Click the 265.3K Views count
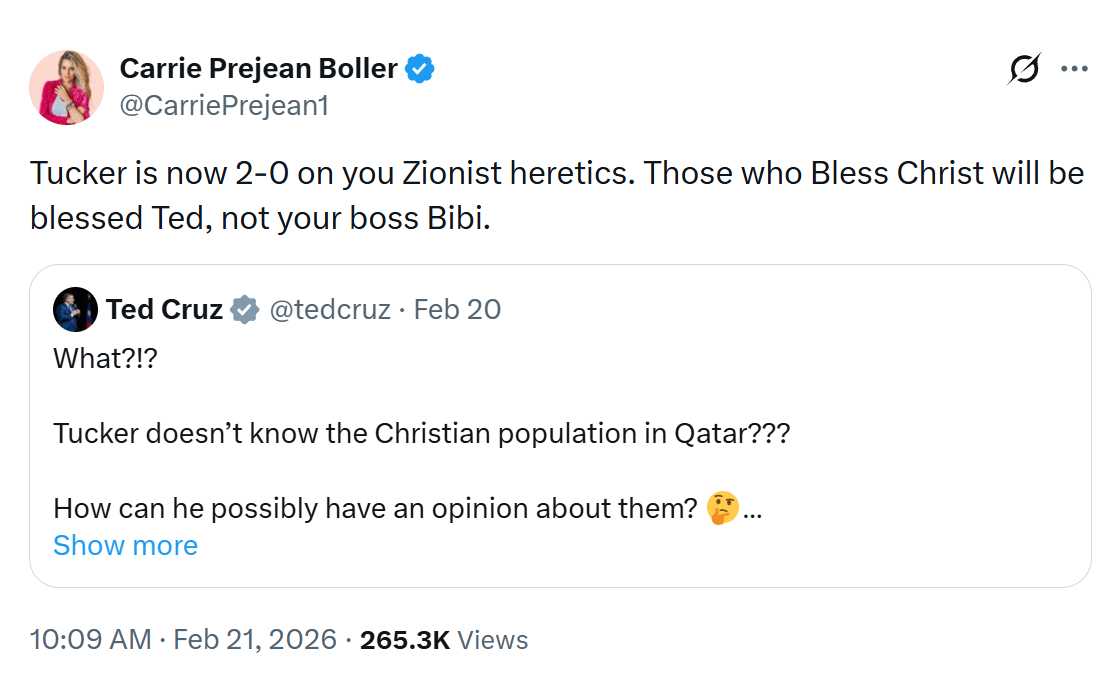 [x=443, y=640]
